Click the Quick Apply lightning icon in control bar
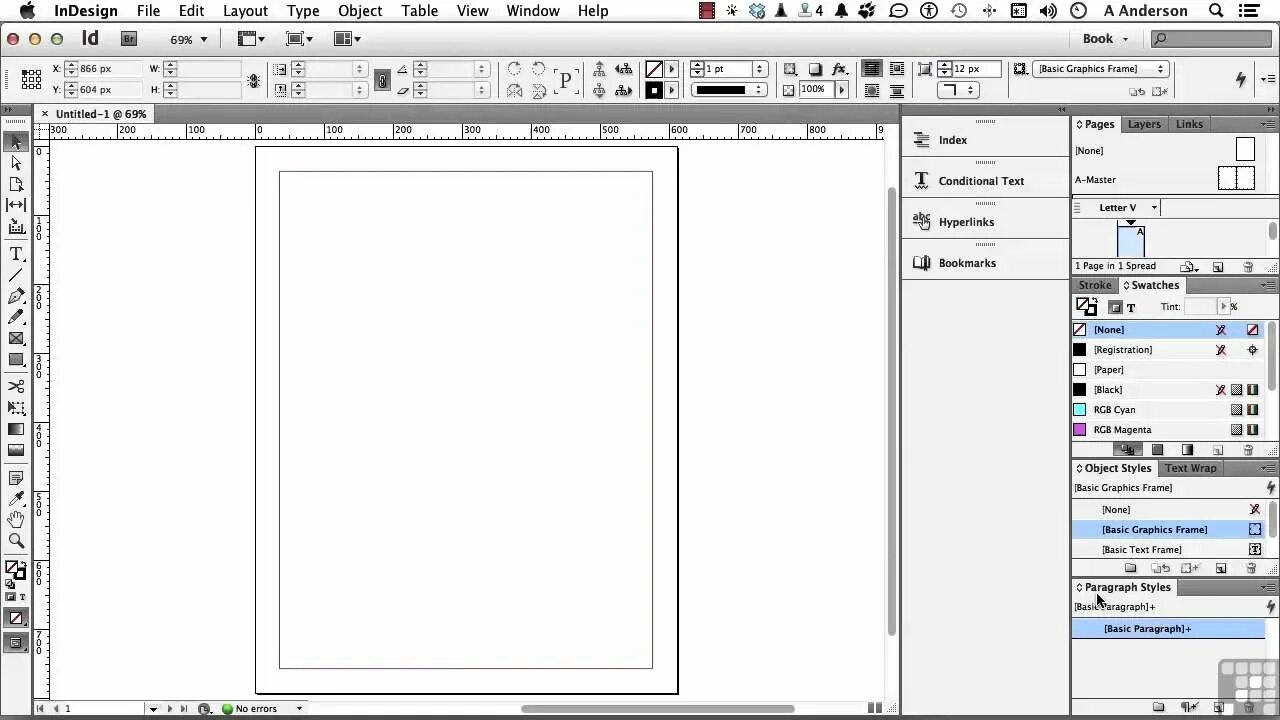This screenshot has width=1280, height=720. [1241, 79]
